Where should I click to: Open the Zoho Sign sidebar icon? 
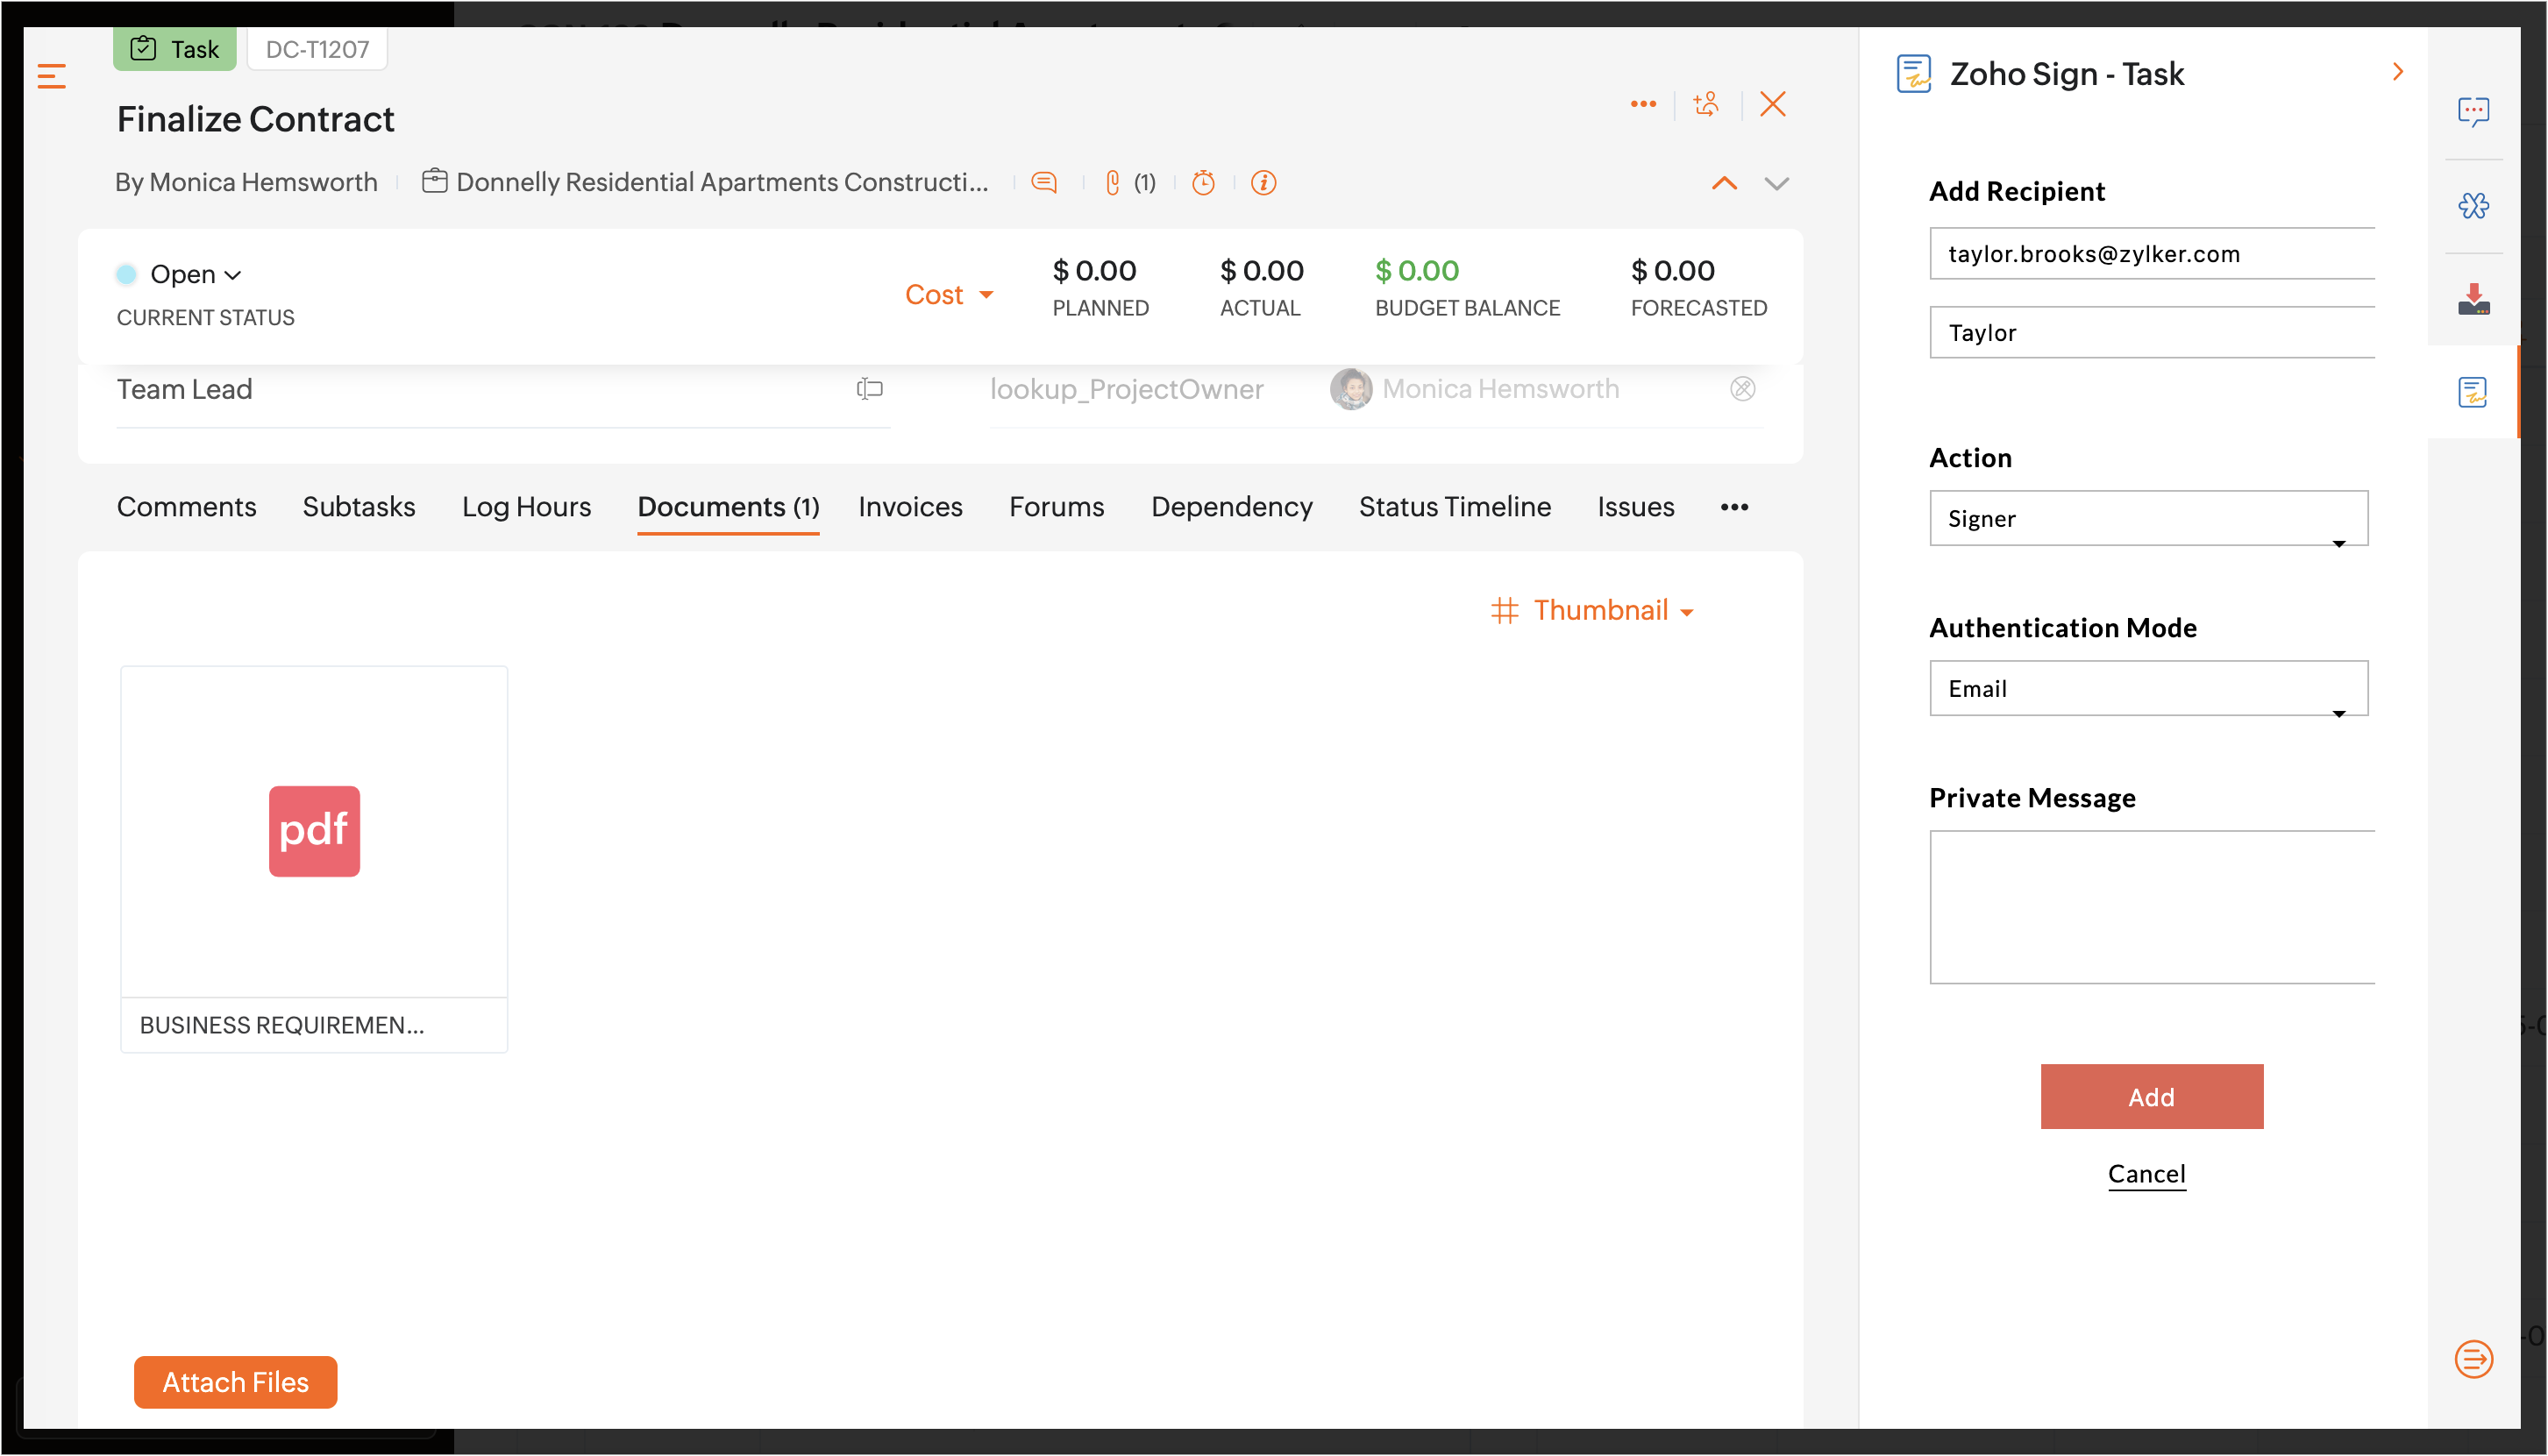click(2472, 392)
